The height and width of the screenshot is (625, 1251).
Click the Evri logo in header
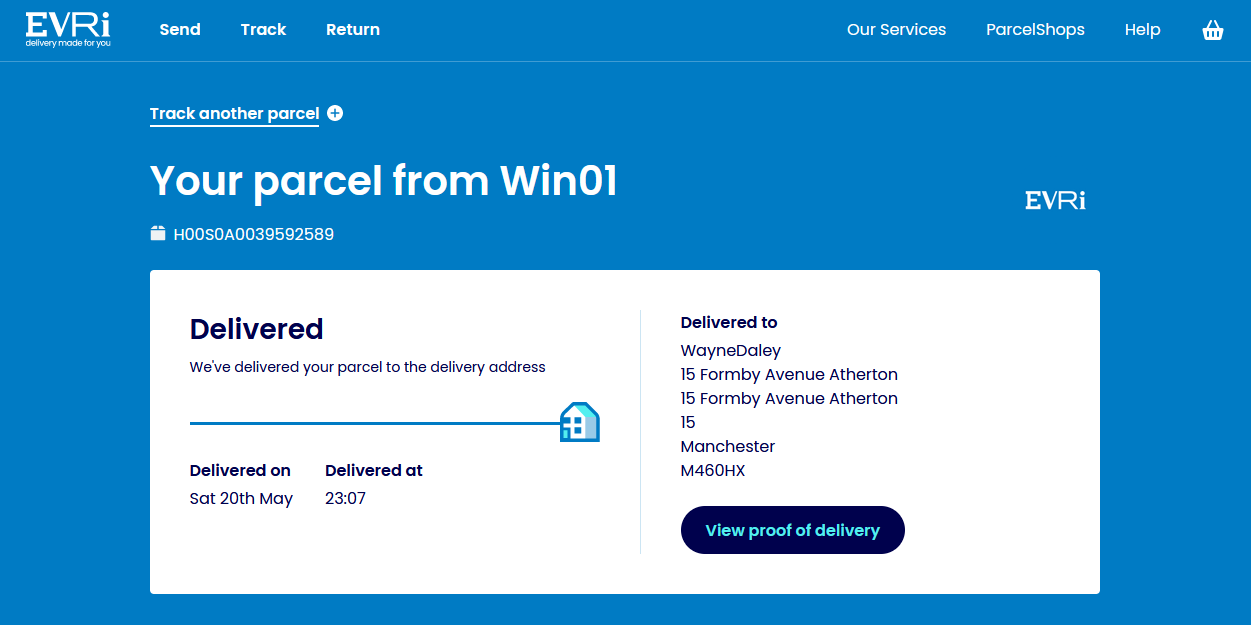pos(68,30)
